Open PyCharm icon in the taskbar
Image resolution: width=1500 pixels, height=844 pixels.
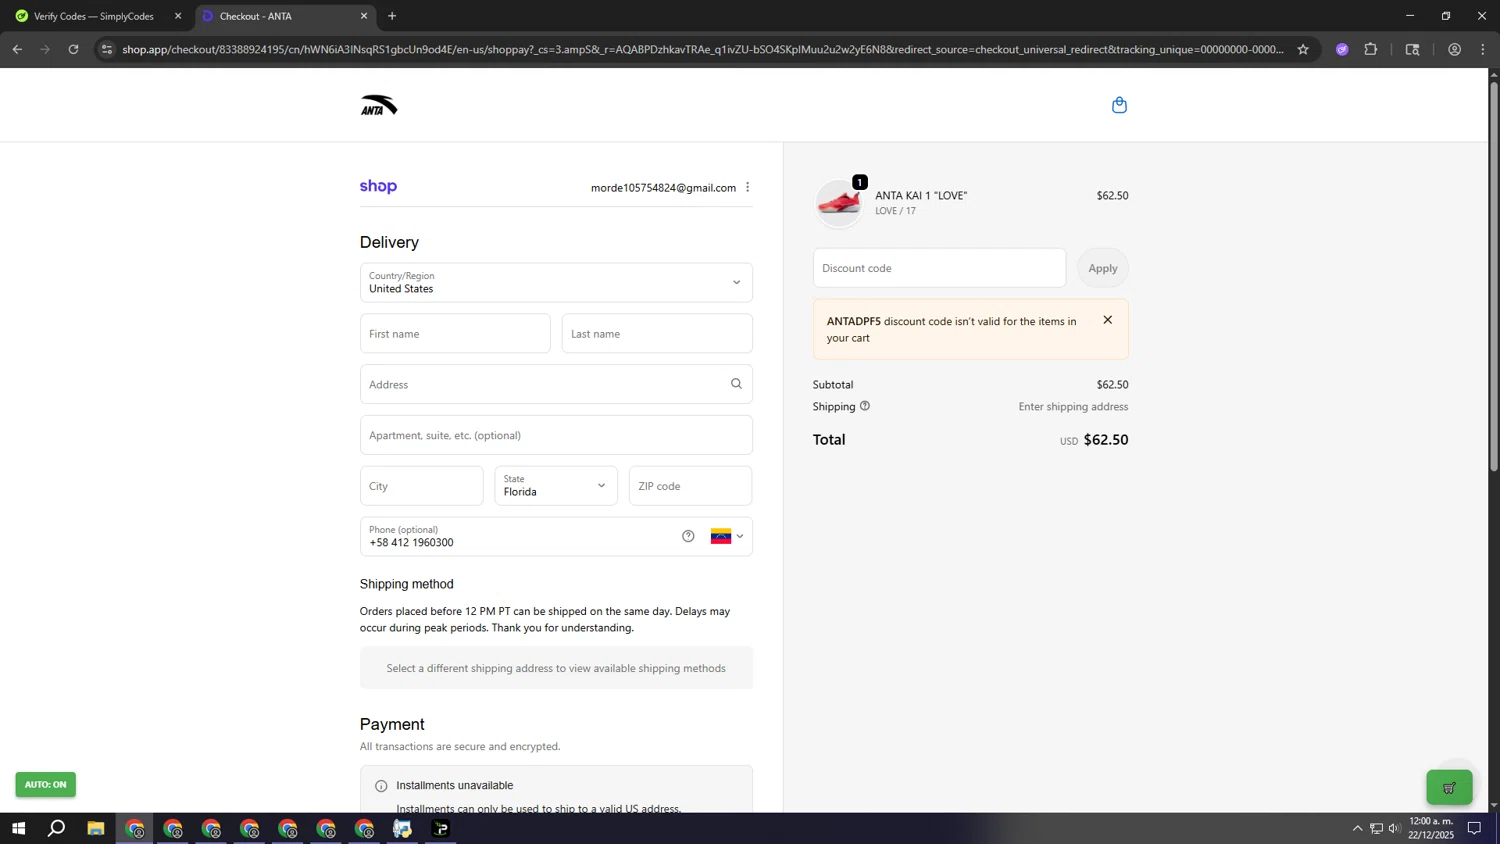point(441,828)
